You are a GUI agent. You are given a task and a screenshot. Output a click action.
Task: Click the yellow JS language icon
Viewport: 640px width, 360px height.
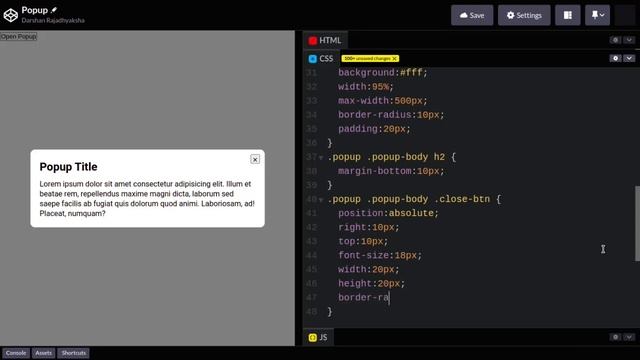pos(313,338)
